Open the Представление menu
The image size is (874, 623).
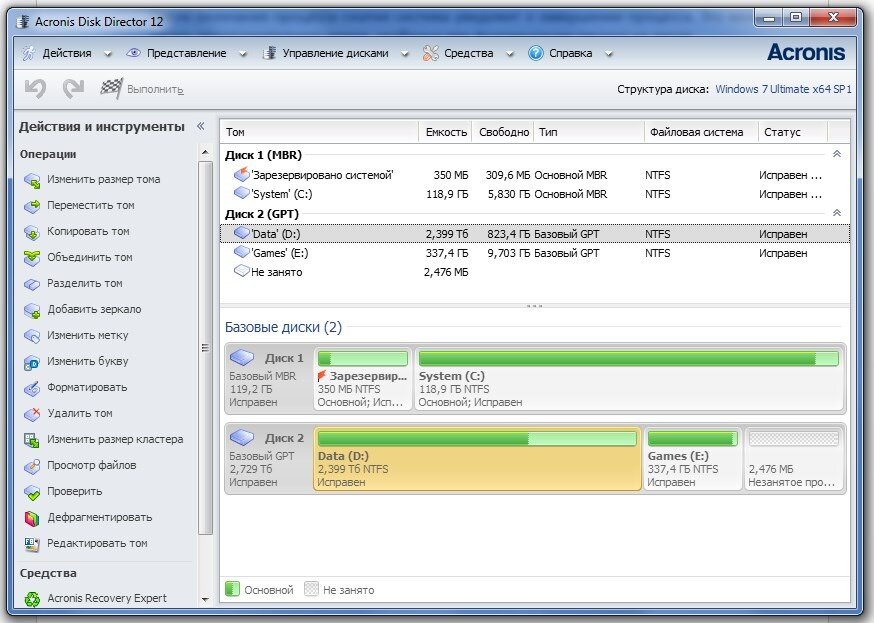[187, 53]
